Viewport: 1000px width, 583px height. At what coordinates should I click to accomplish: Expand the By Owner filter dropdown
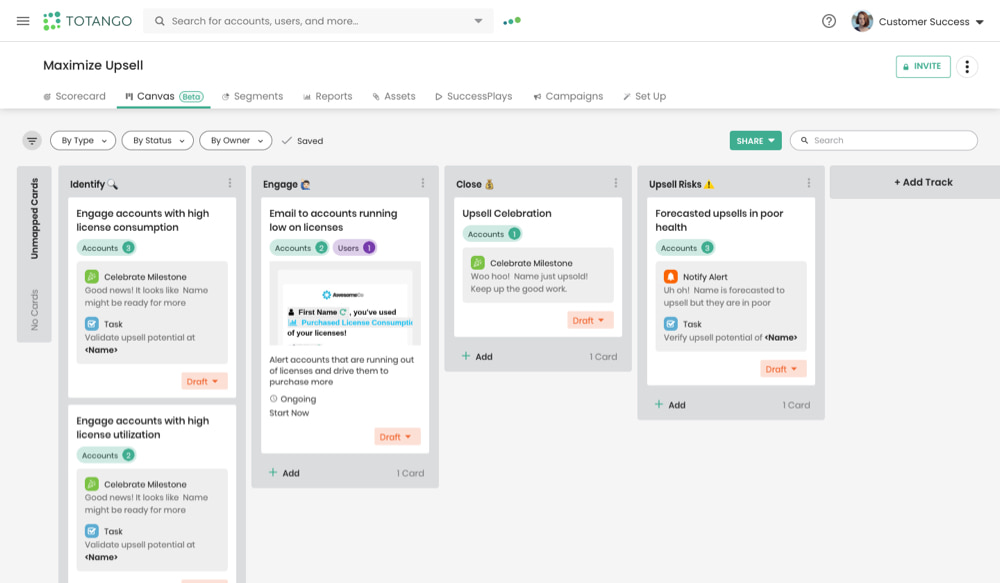[236, 140]
